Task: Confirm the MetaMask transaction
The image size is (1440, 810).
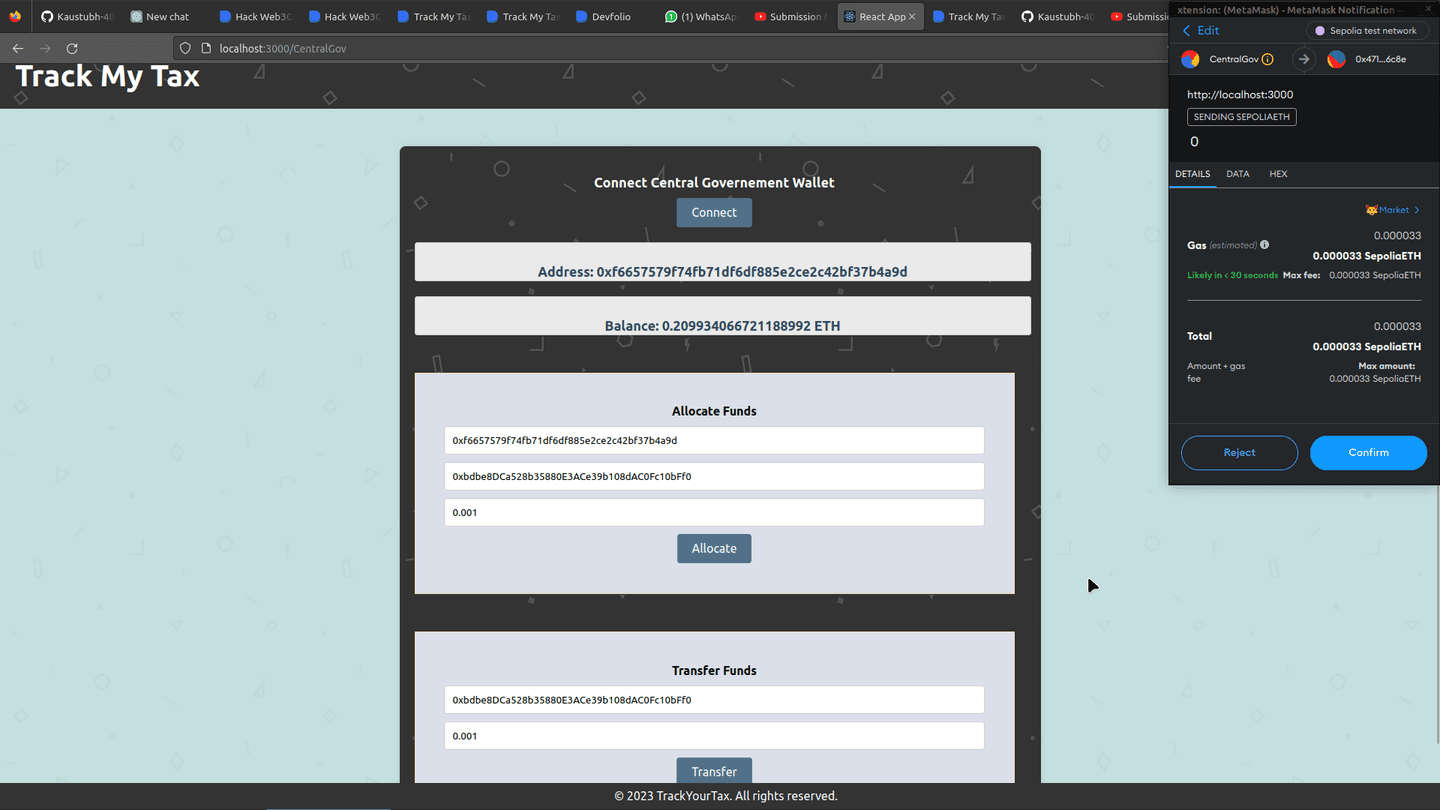Action: click(1368, 452)
